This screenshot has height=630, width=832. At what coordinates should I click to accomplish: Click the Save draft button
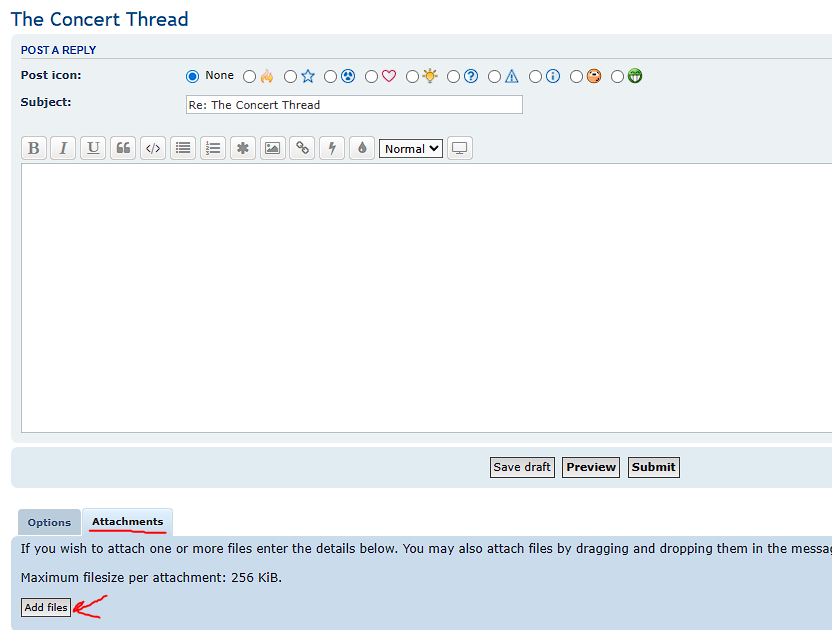click(522, 467)
